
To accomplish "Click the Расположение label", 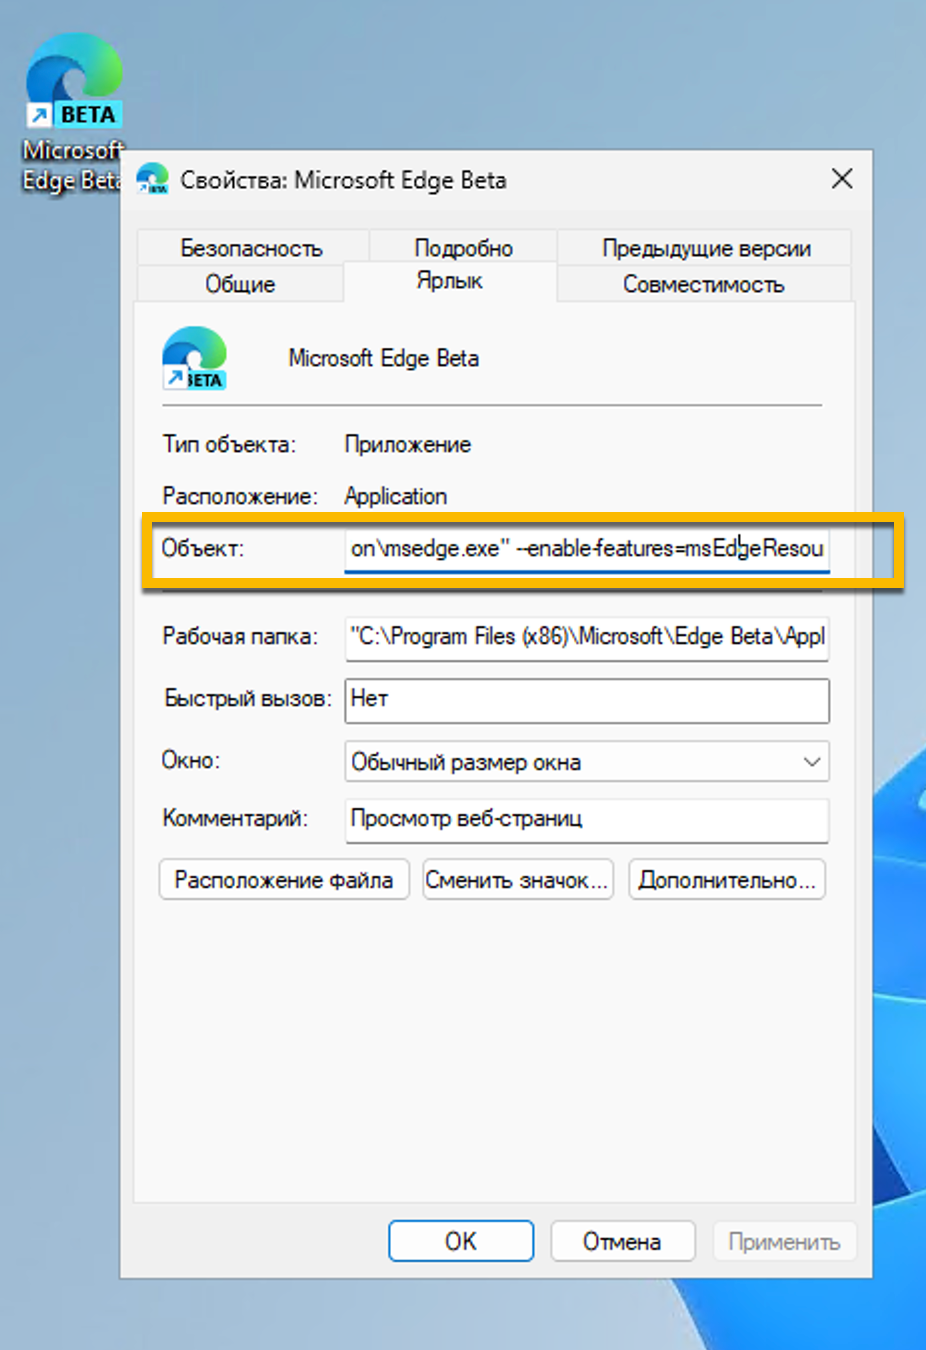I will pos(240,496).
